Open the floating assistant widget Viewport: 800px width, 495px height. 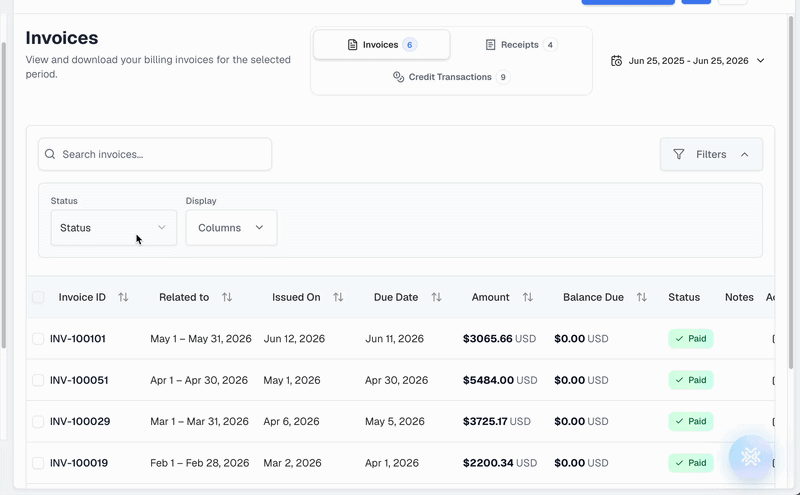coord(751,457)
